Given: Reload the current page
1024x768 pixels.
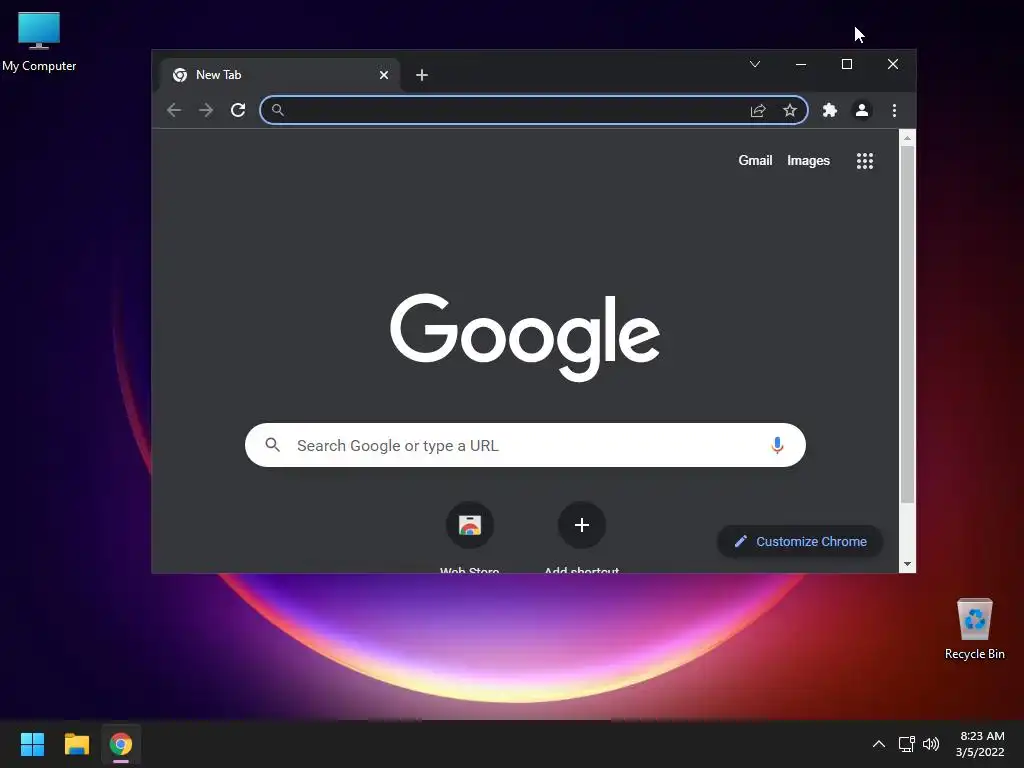Looking at the screenshot, I should [238, 110].
